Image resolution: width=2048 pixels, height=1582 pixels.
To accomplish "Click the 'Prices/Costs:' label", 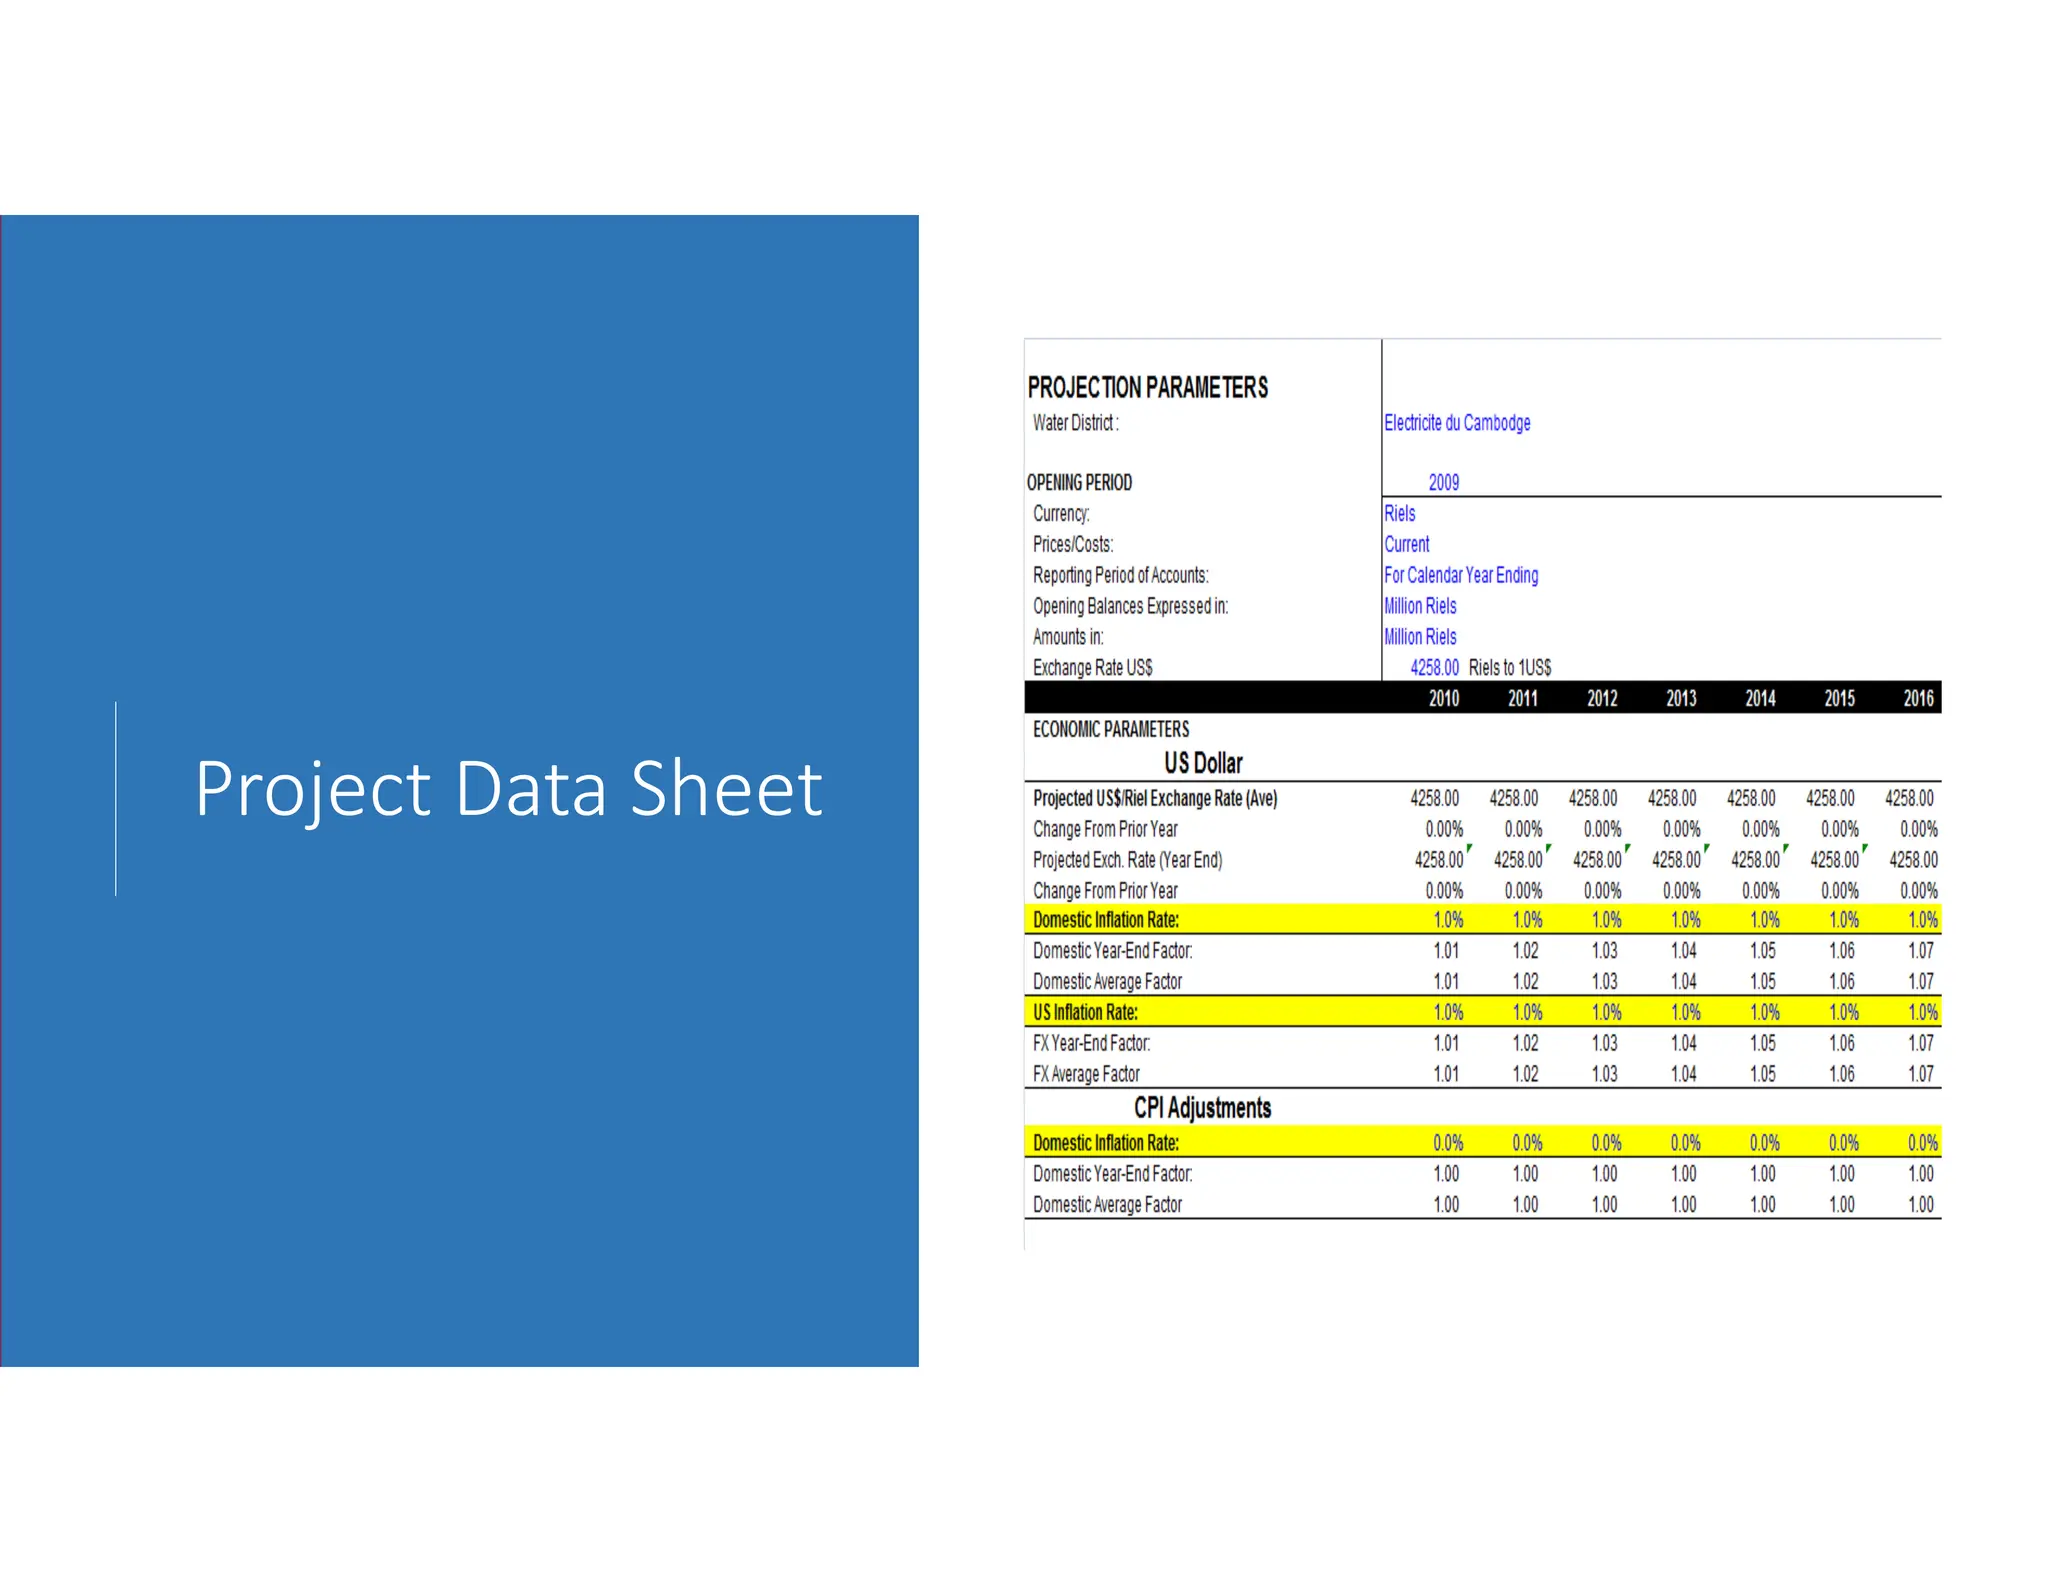I will point(1073,545).
